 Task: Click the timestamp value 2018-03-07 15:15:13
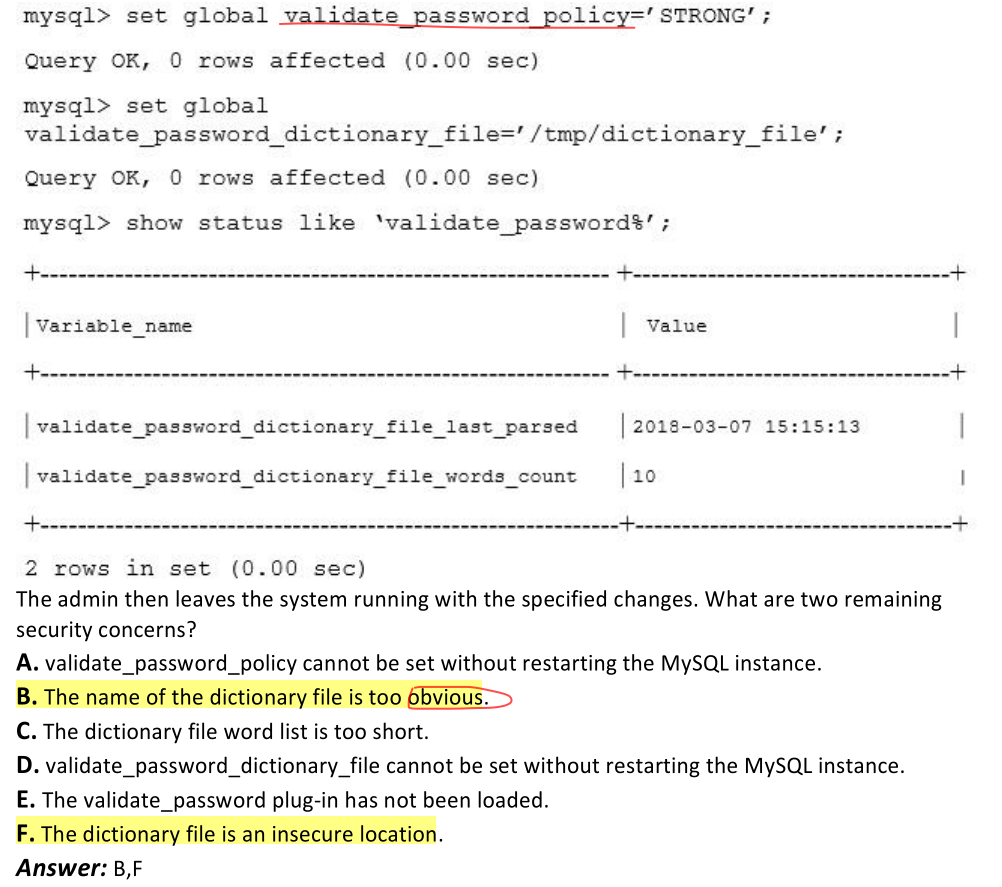[746, 426]
